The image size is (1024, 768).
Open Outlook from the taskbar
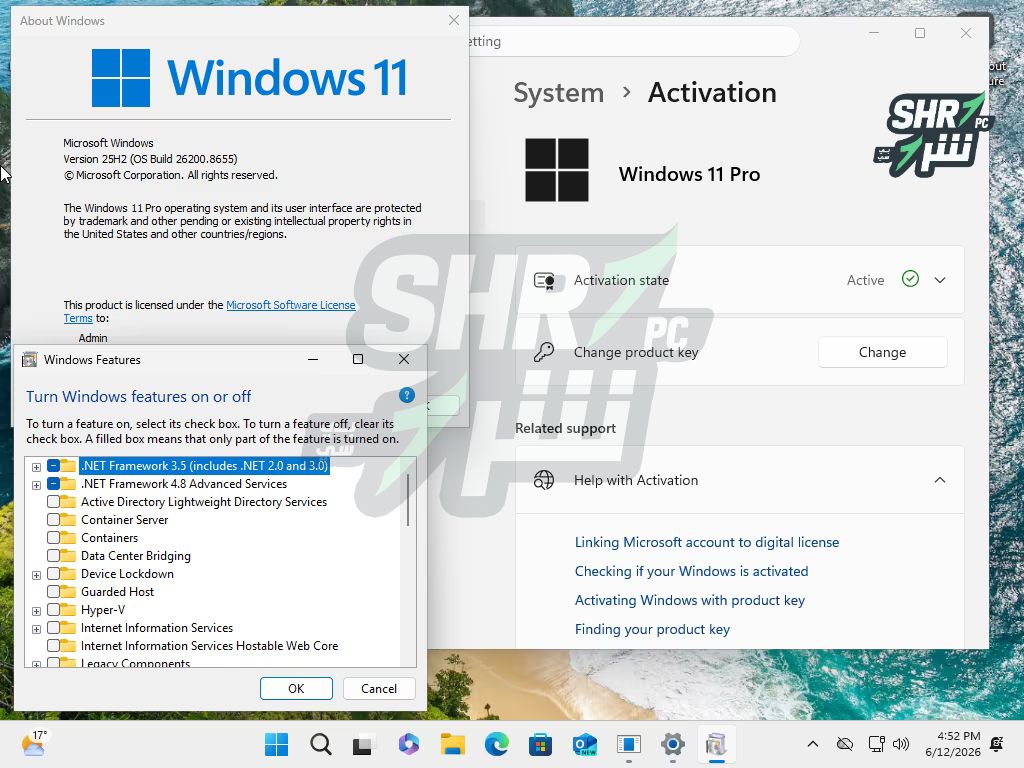click(x=584, y=744)
